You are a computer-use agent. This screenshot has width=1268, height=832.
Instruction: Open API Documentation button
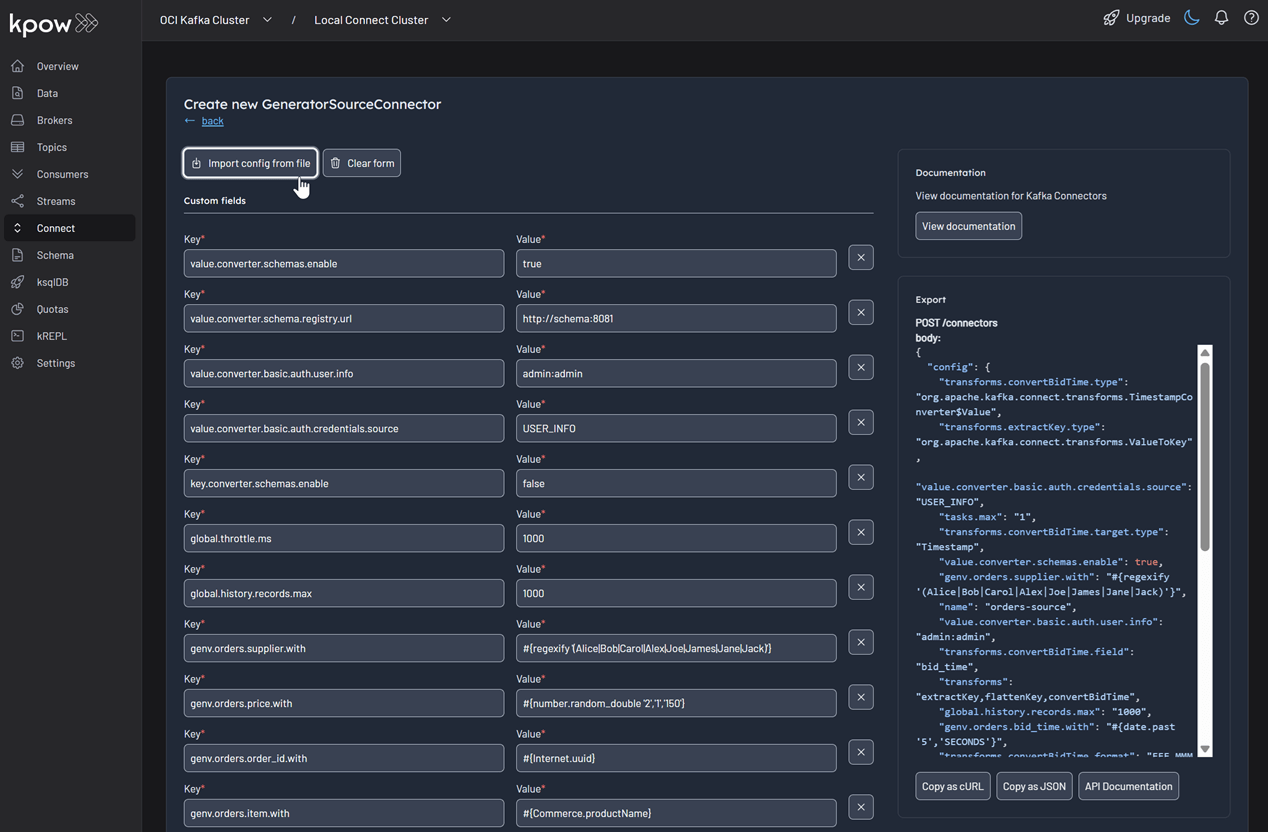[1128, 786]
